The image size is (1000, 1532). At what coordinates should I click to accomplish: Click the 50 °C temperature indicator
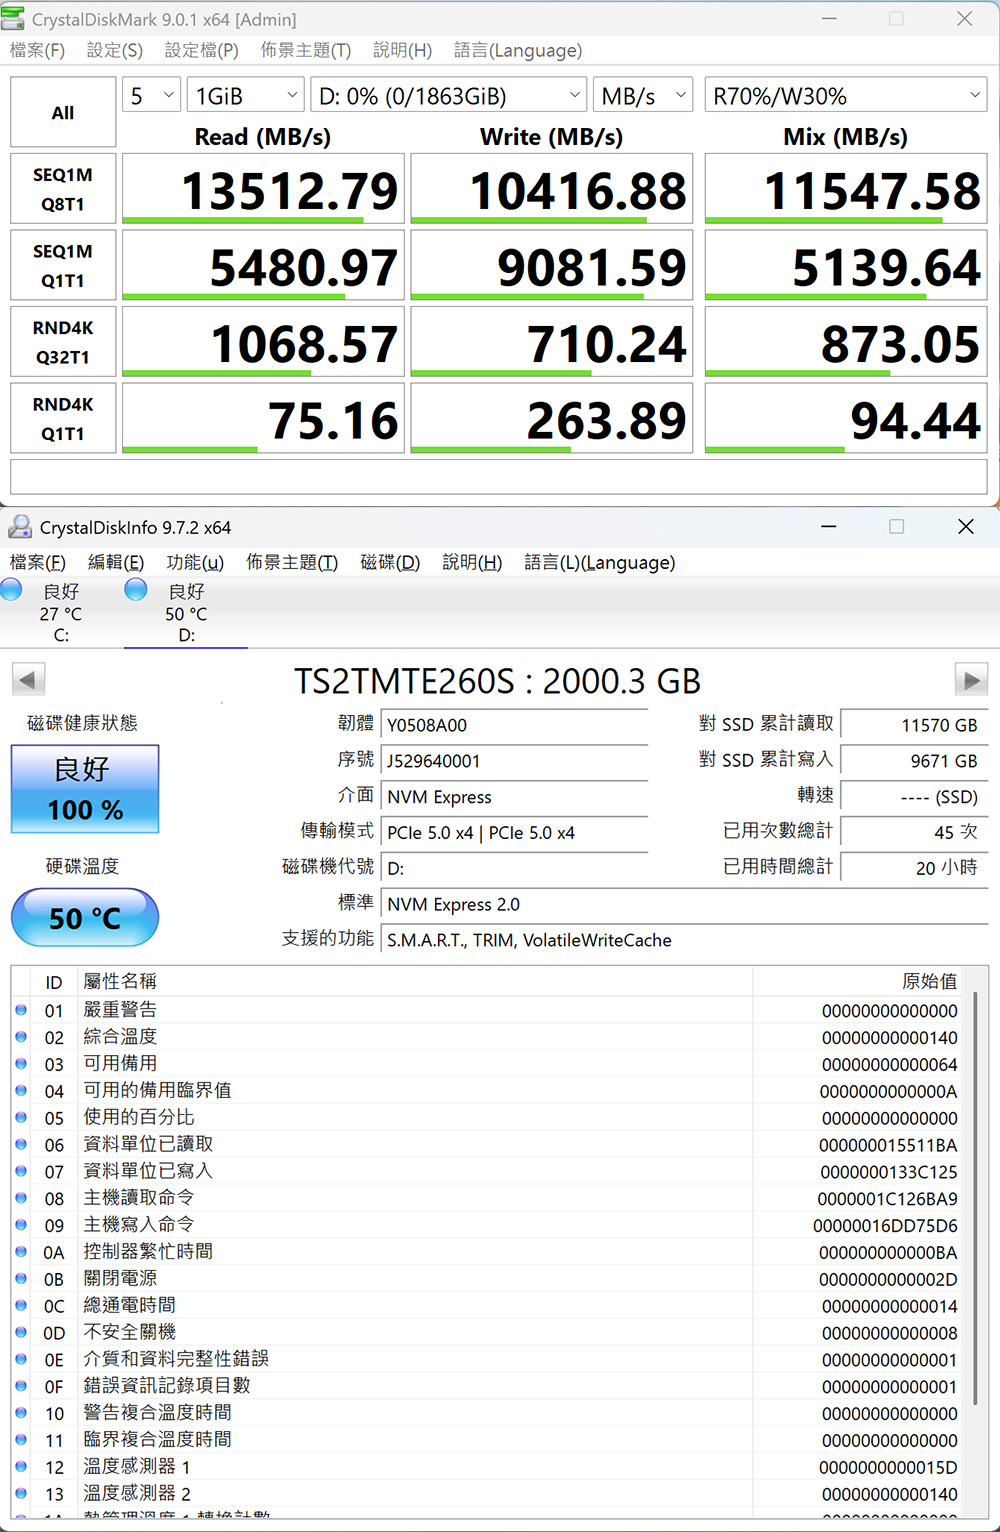point(85,918)
